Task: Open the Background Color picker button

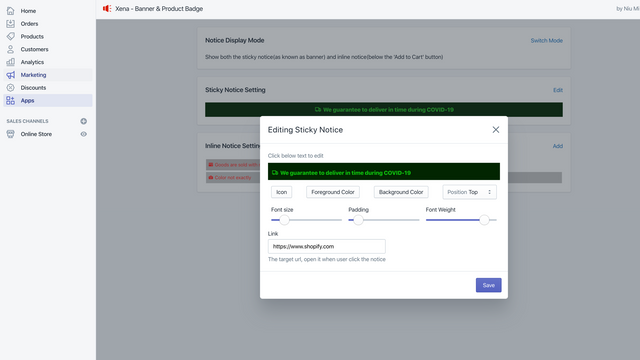Action: point(401,192)
